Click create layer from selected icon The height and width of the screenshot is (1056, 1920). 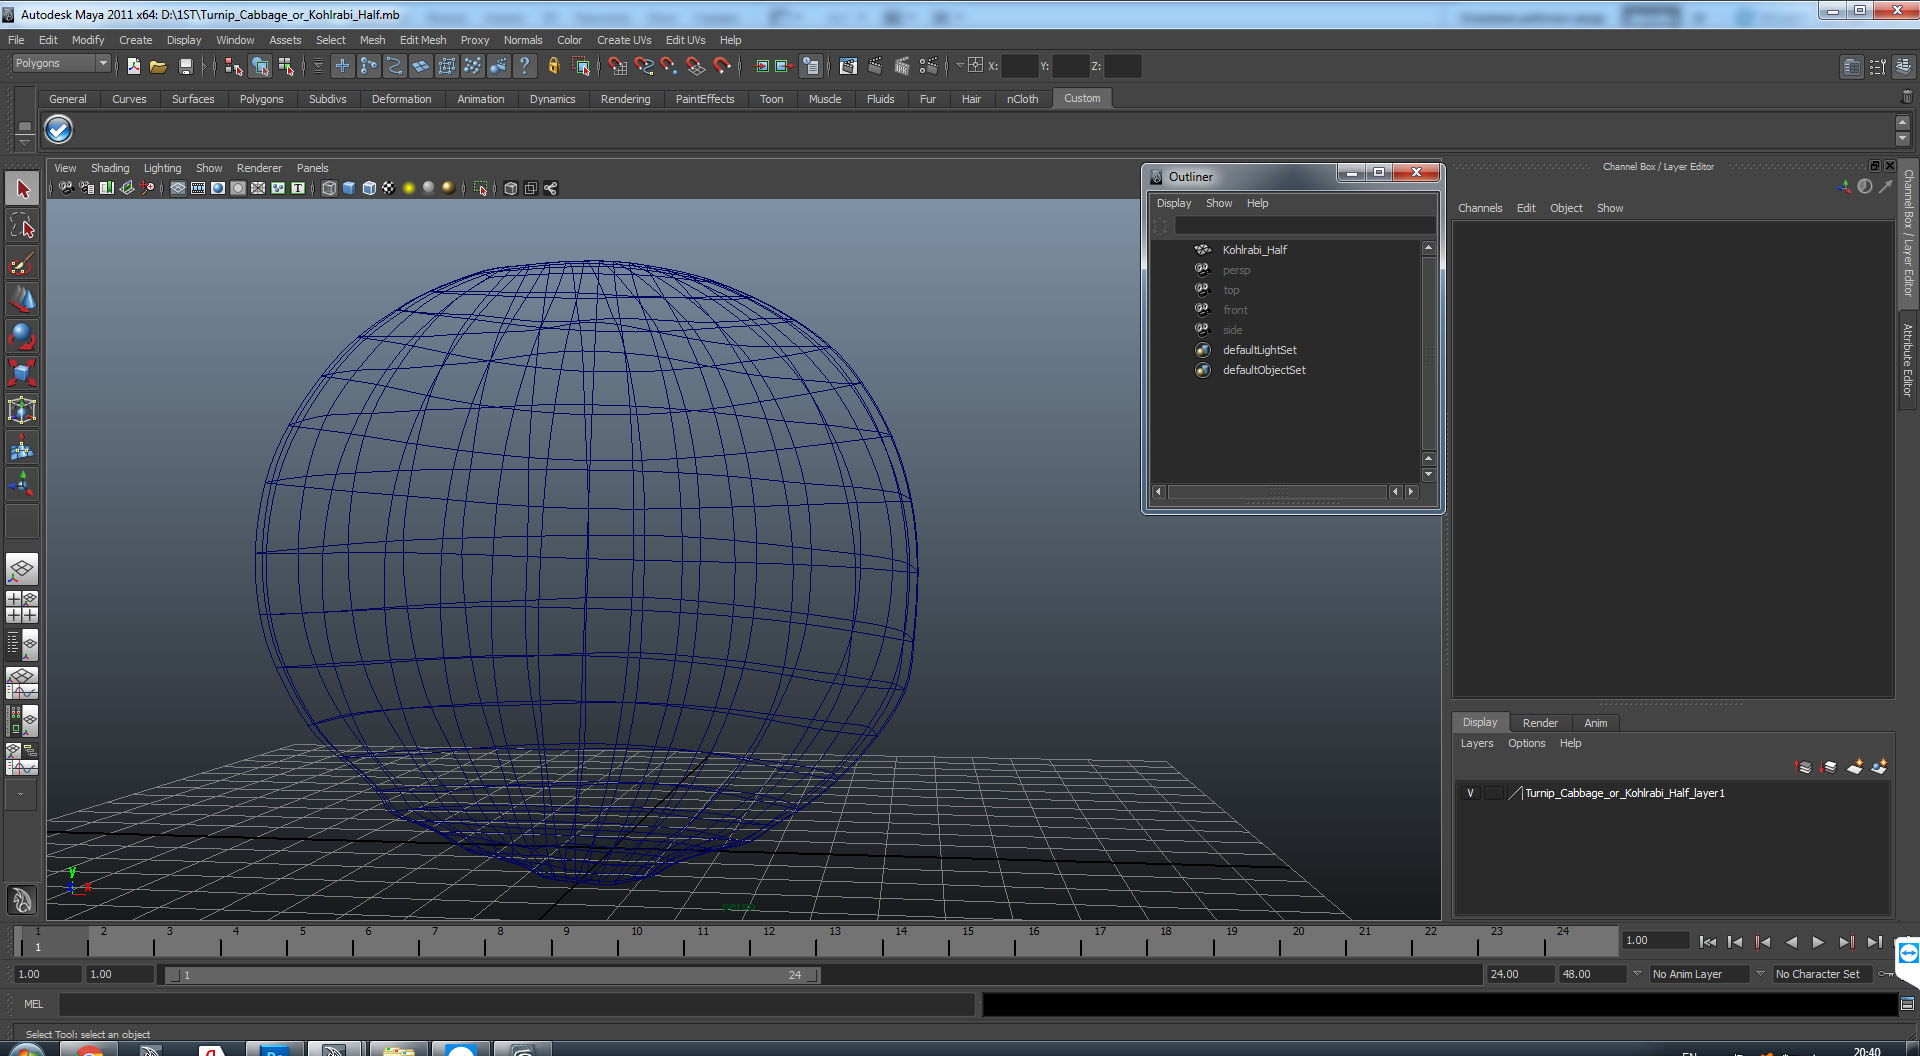(x=1879, y=767)
